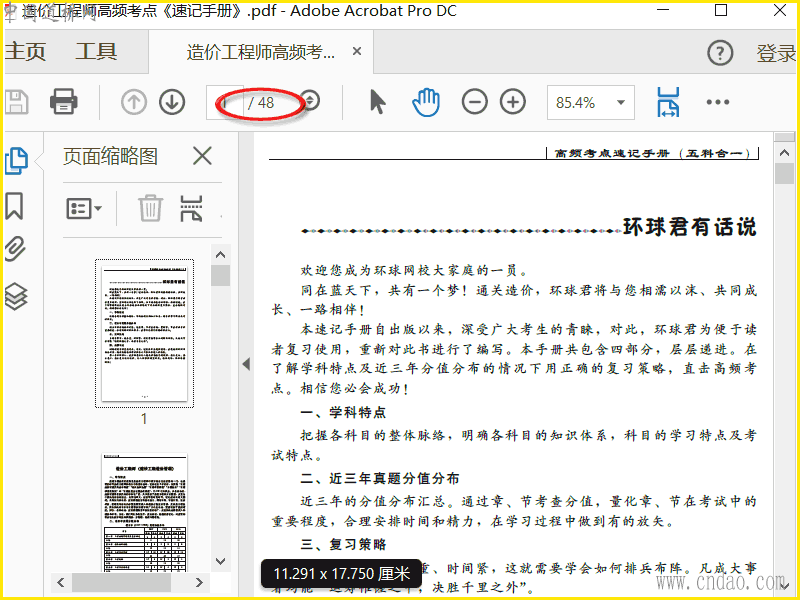Click the delete pages trash icon
800x600 pixels.
[x=150, y=208]
